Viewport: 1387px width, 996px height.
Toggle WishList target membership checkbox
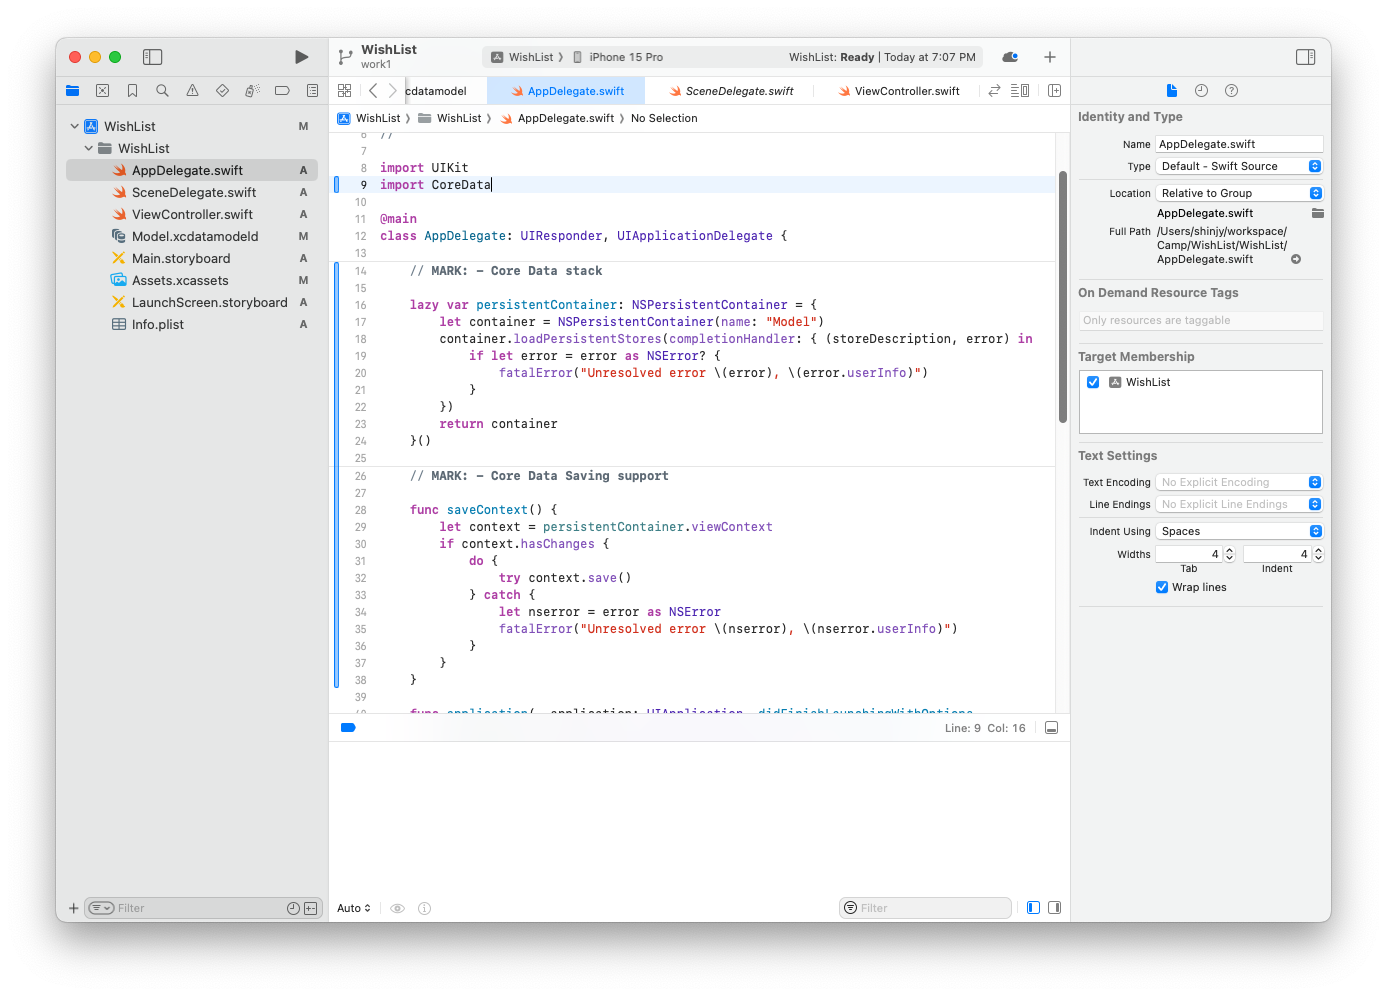(x=1093, y=382)
